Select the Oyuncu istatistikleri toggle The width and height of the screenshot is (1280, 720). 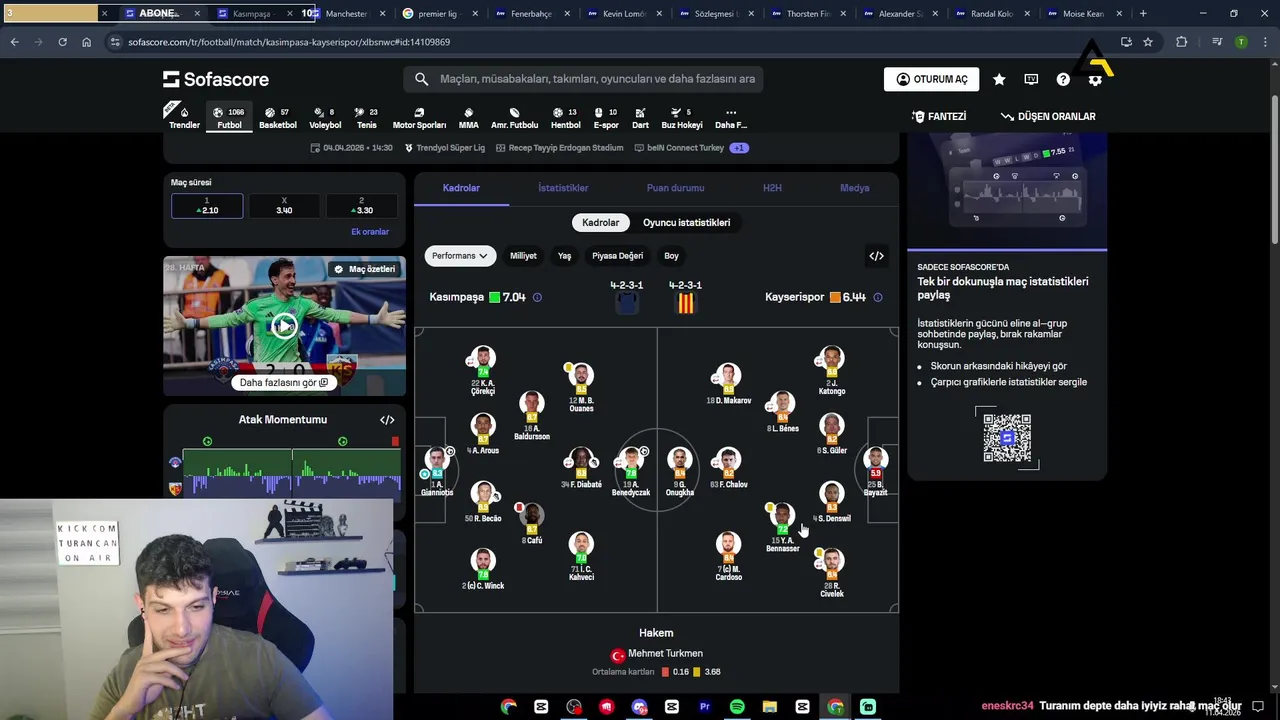click(x=686, y=222)
